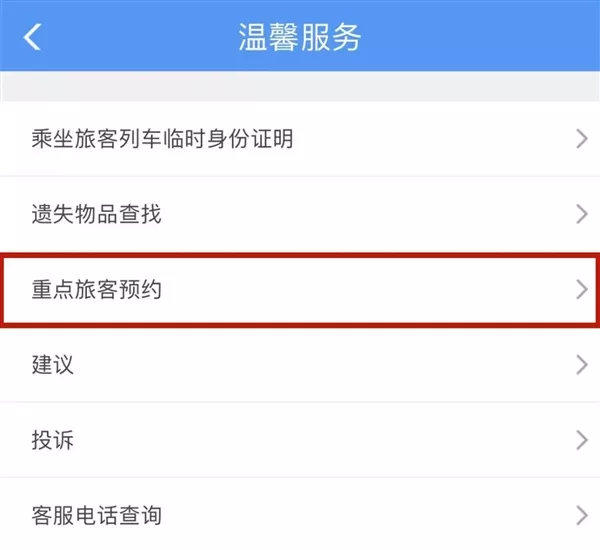Click the chevron next to 客服电话查询
Viewport: 600px width, 550px height.
tap(582, 516)
